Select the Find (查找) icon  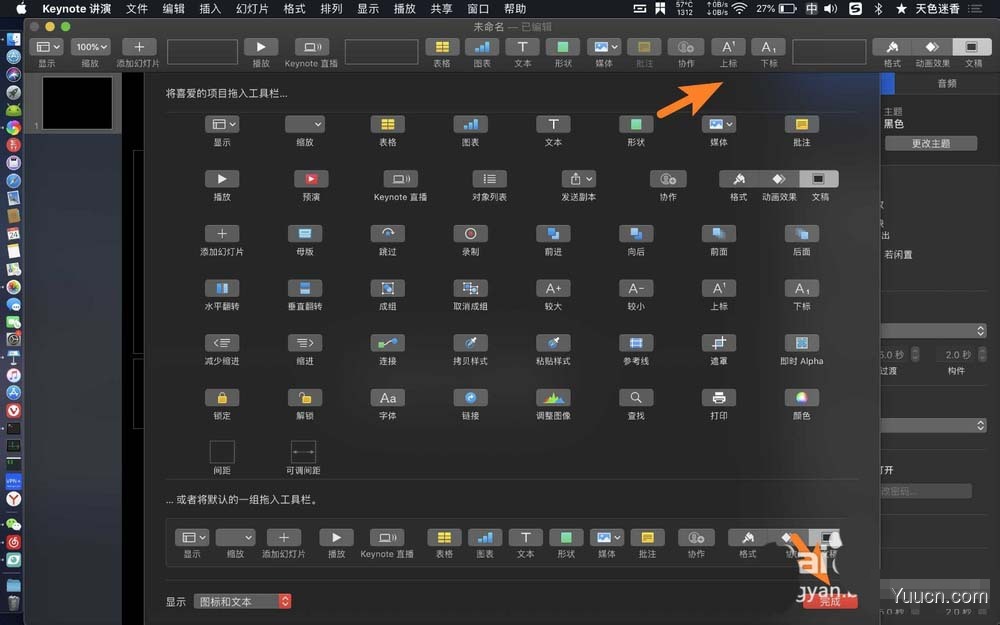[x=636, y=398]
